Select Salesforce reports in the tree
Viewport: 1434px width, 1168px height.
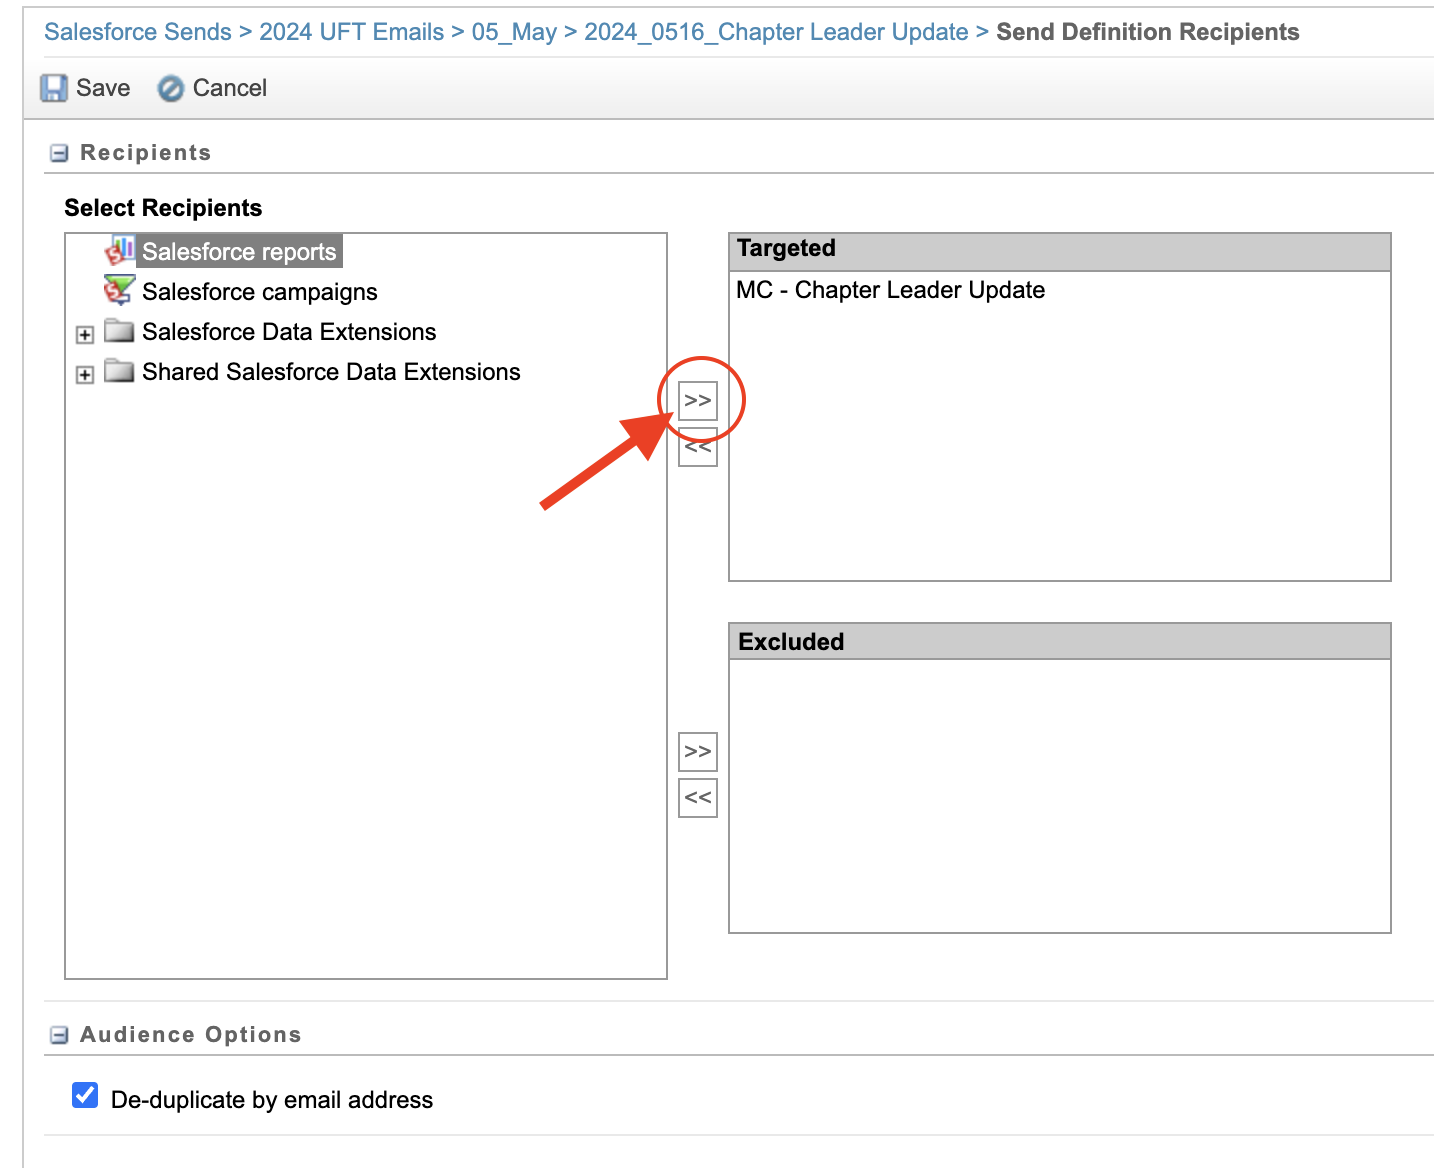[239, 251]
